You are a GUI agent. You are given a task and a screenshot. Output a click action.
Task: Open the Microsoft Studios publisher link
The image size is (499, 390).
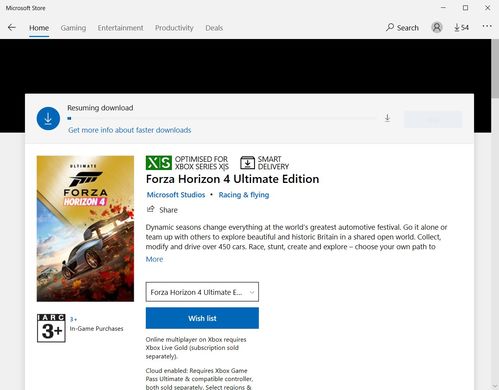pyautogui.click(x=176, y=195)
